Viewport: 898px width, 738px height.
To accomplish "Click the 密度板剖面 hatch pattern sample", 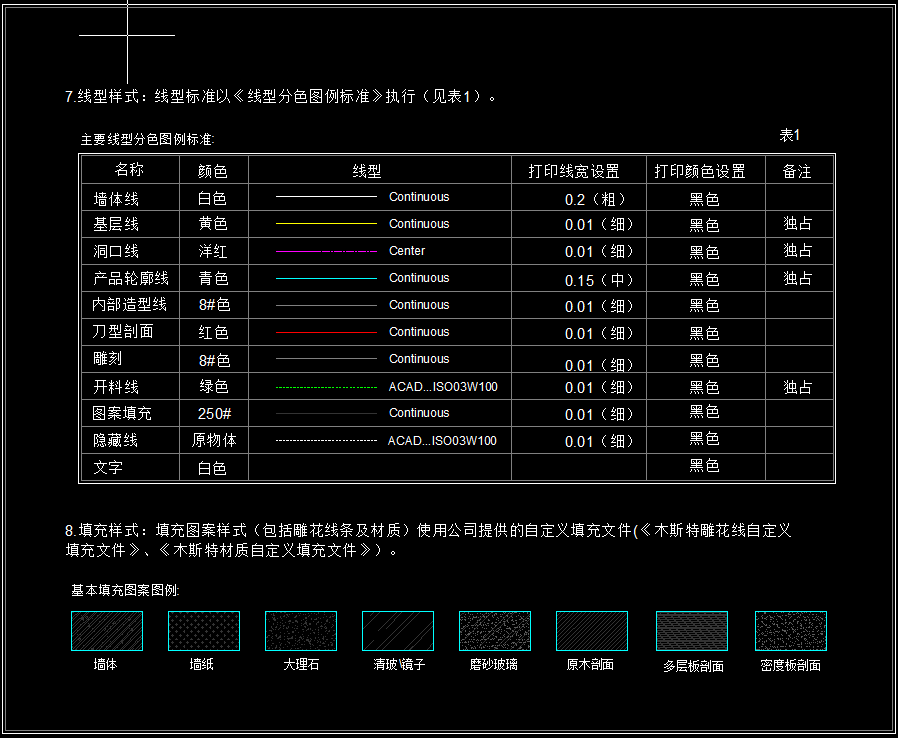I will tap(791, 631).
